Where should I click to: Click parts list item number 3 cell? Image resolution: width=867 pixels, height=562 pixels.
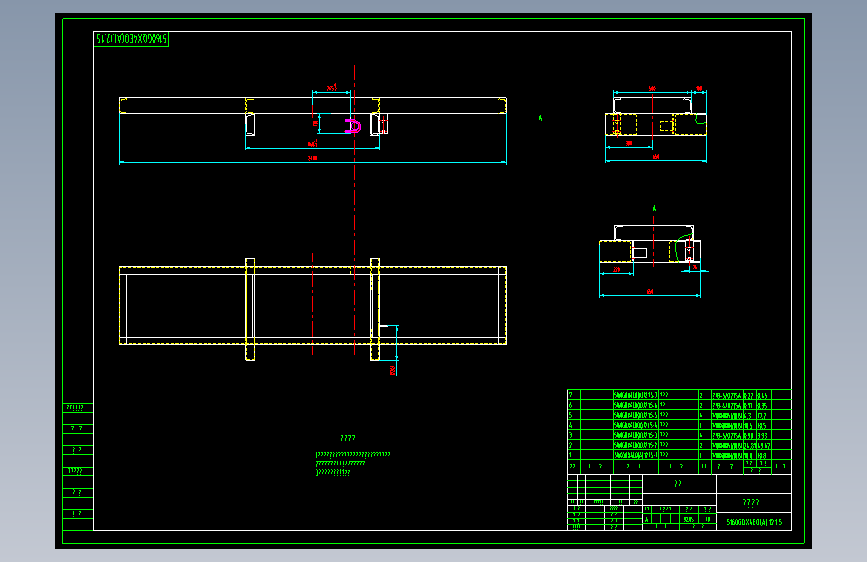click(574, 435)
